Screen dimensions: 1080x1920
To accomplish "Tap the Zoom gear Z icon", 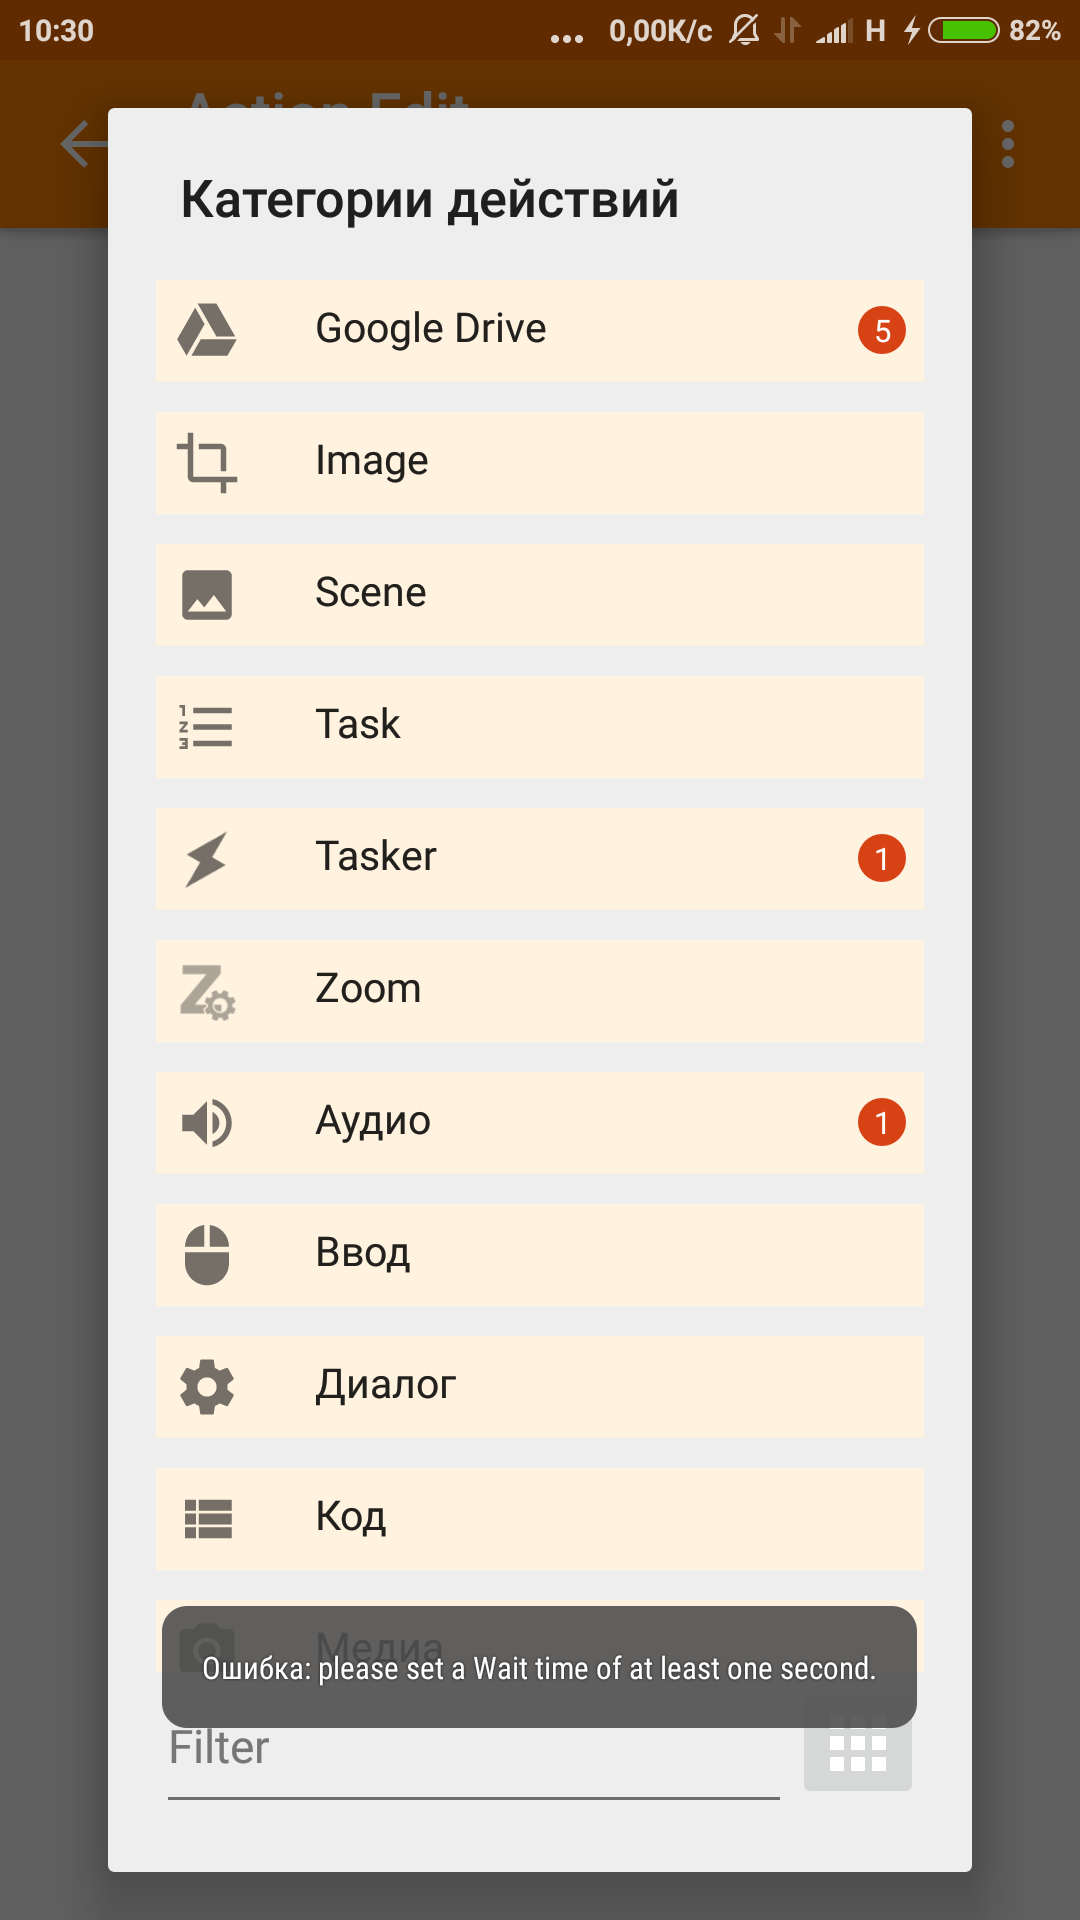I will (x=207, y=991).
